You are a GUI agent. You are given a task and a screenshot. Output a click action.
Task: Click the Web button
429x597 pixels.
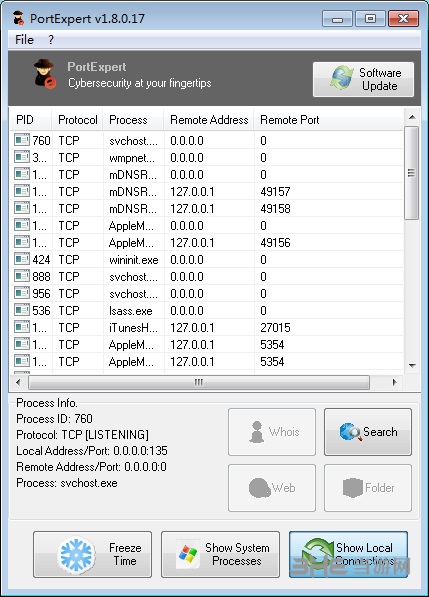click(272, 488)
